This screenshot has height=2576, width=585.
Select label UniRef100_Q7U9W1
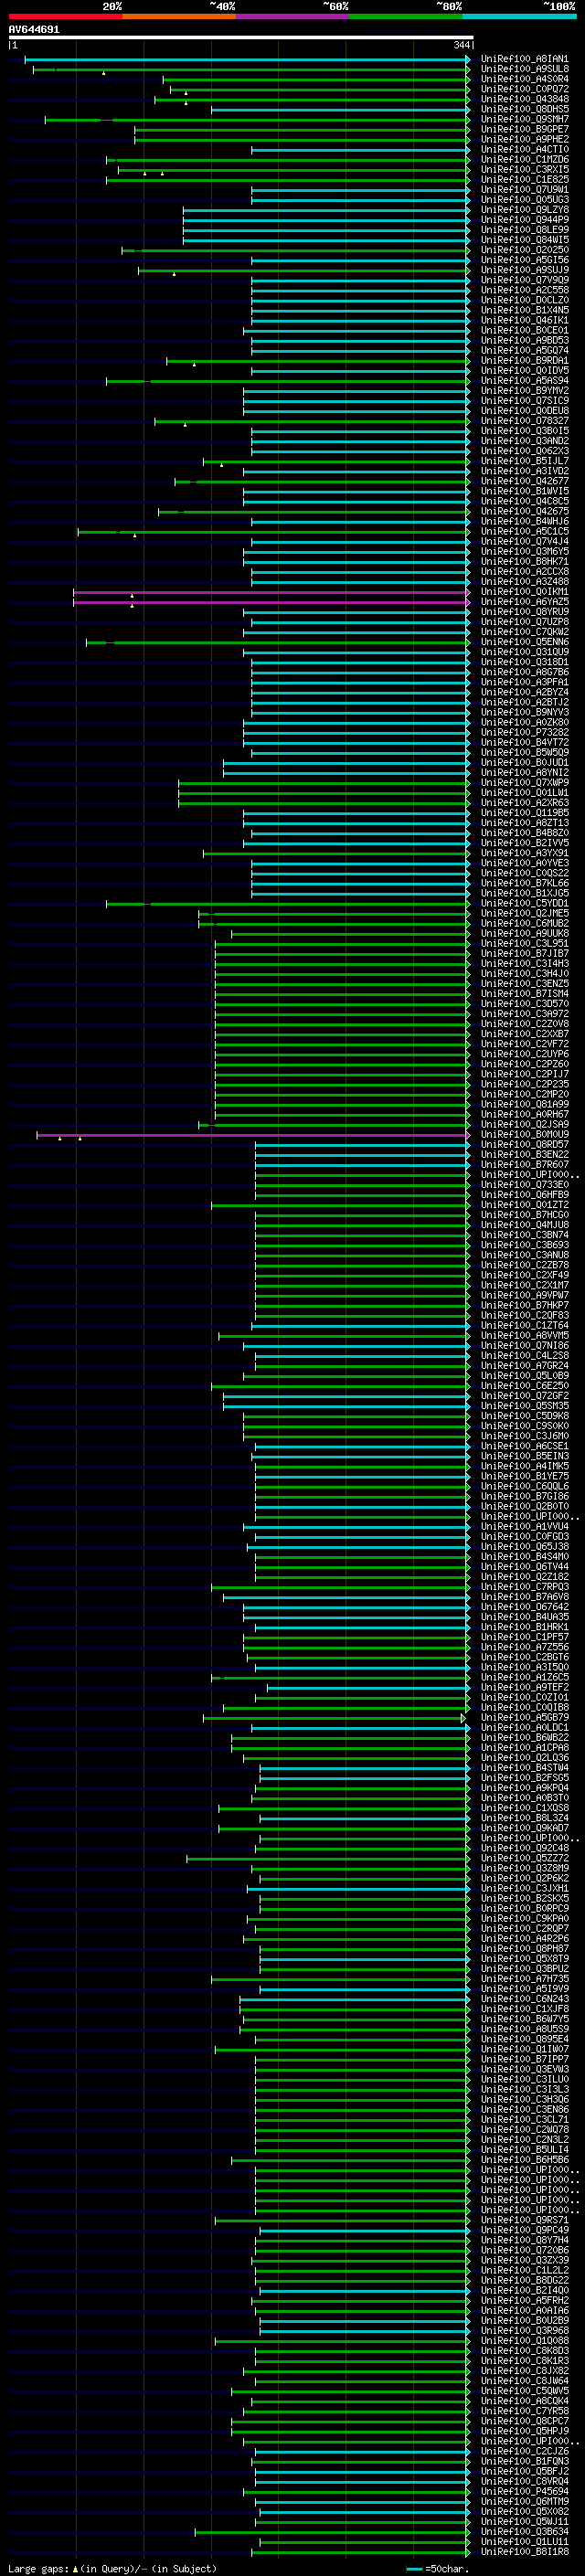[524, 190]
